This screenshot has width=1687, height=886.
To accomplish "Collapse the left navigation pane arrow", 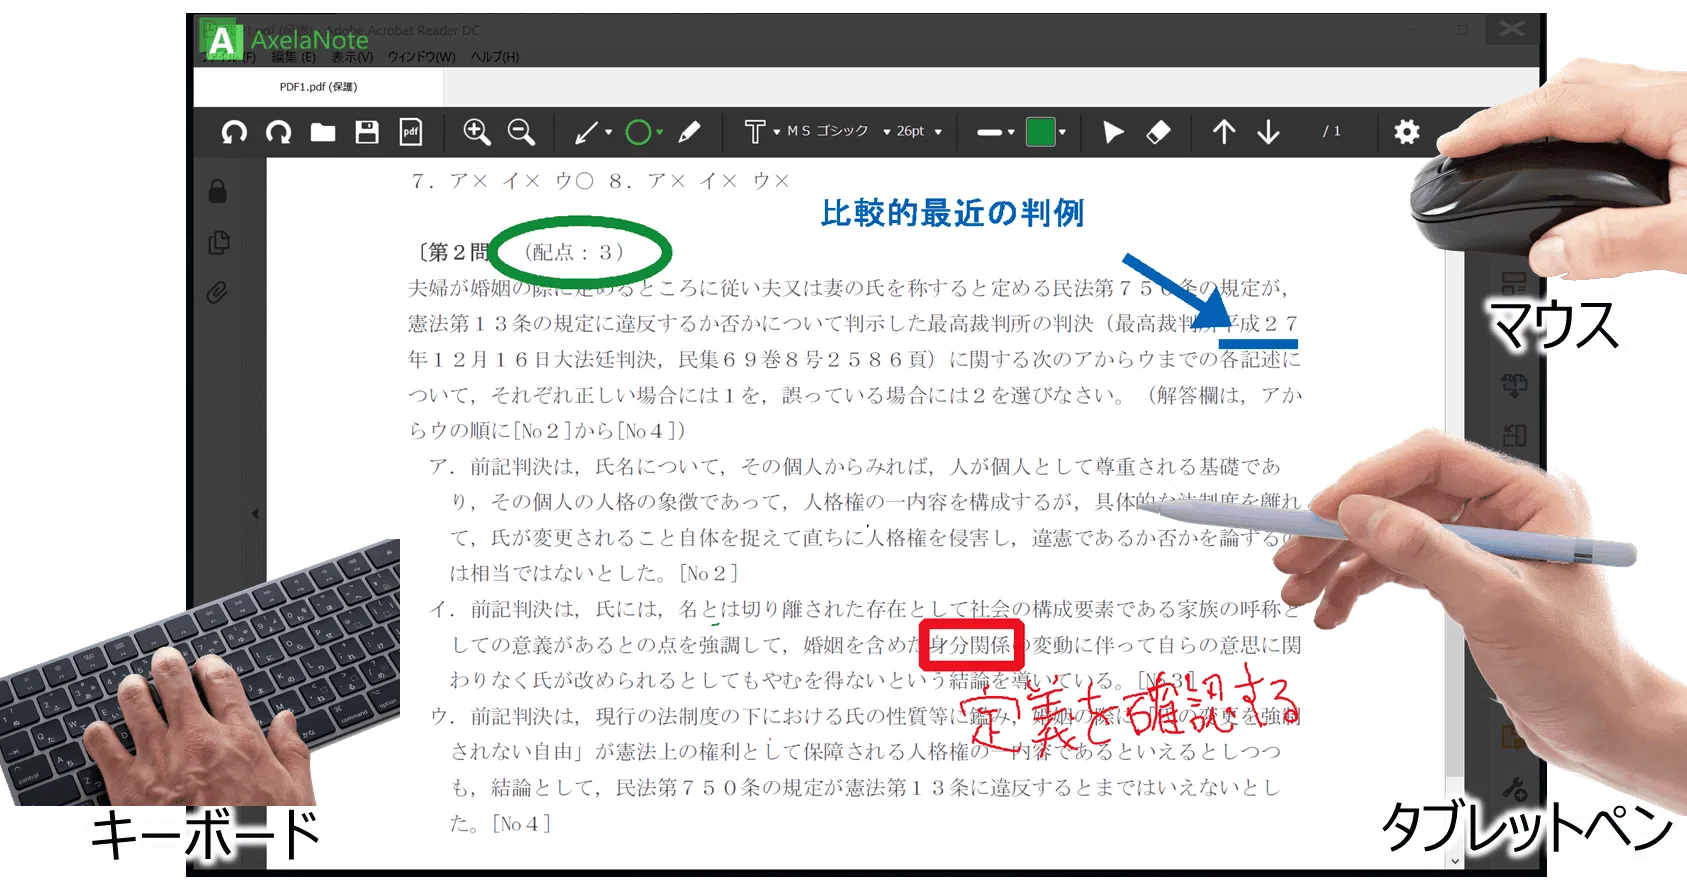I will tap(255, 514).
